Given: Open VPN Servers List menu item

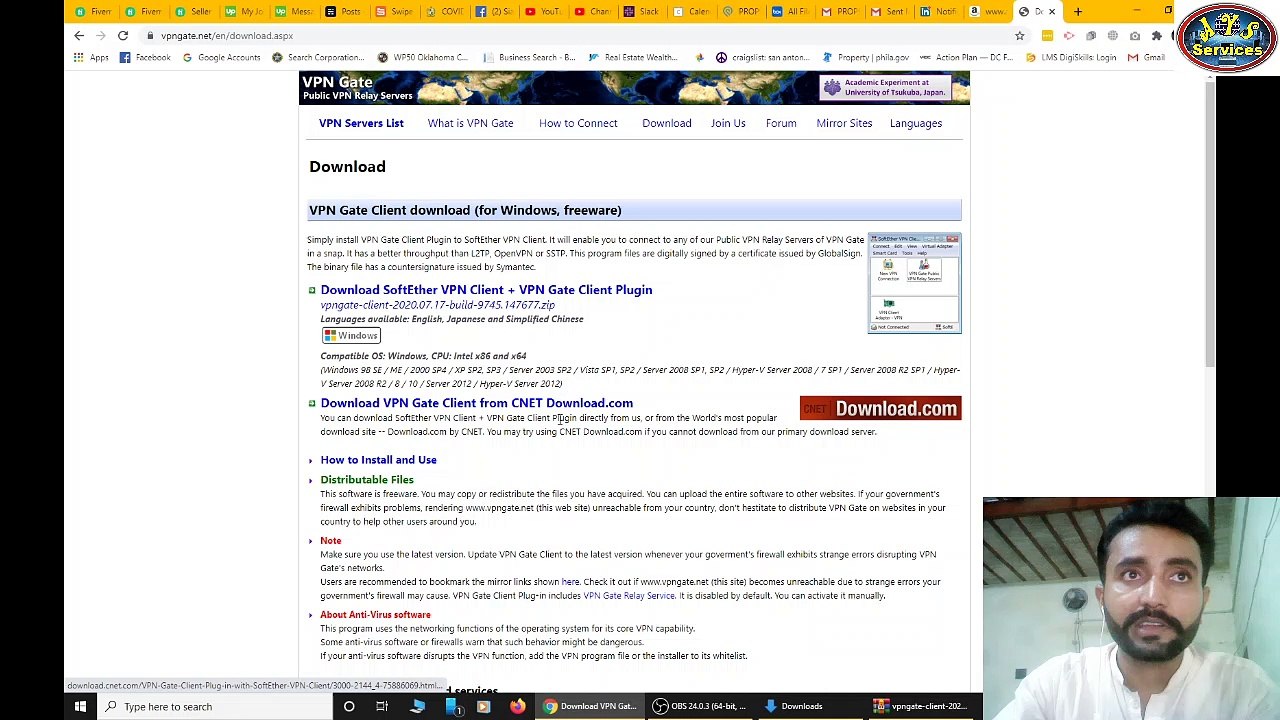Looking at the screenshot, I should (361, 123).
